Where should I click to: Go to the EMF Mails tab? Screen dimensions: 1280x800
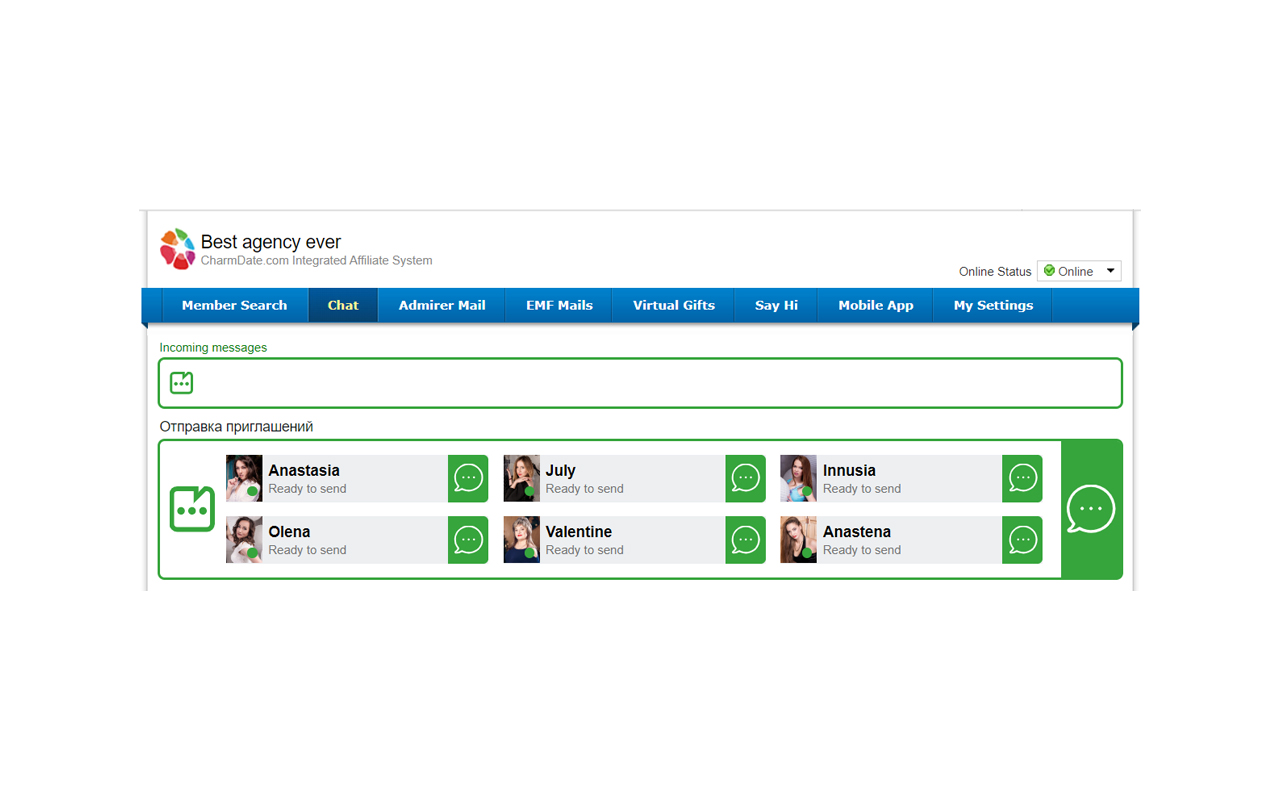(559, 305)
